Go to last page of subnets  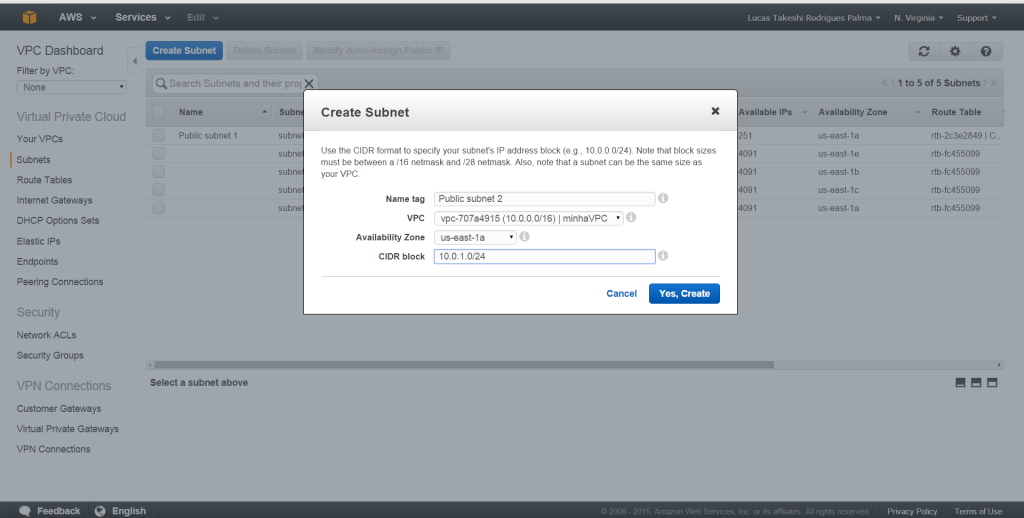click(993, 83)
